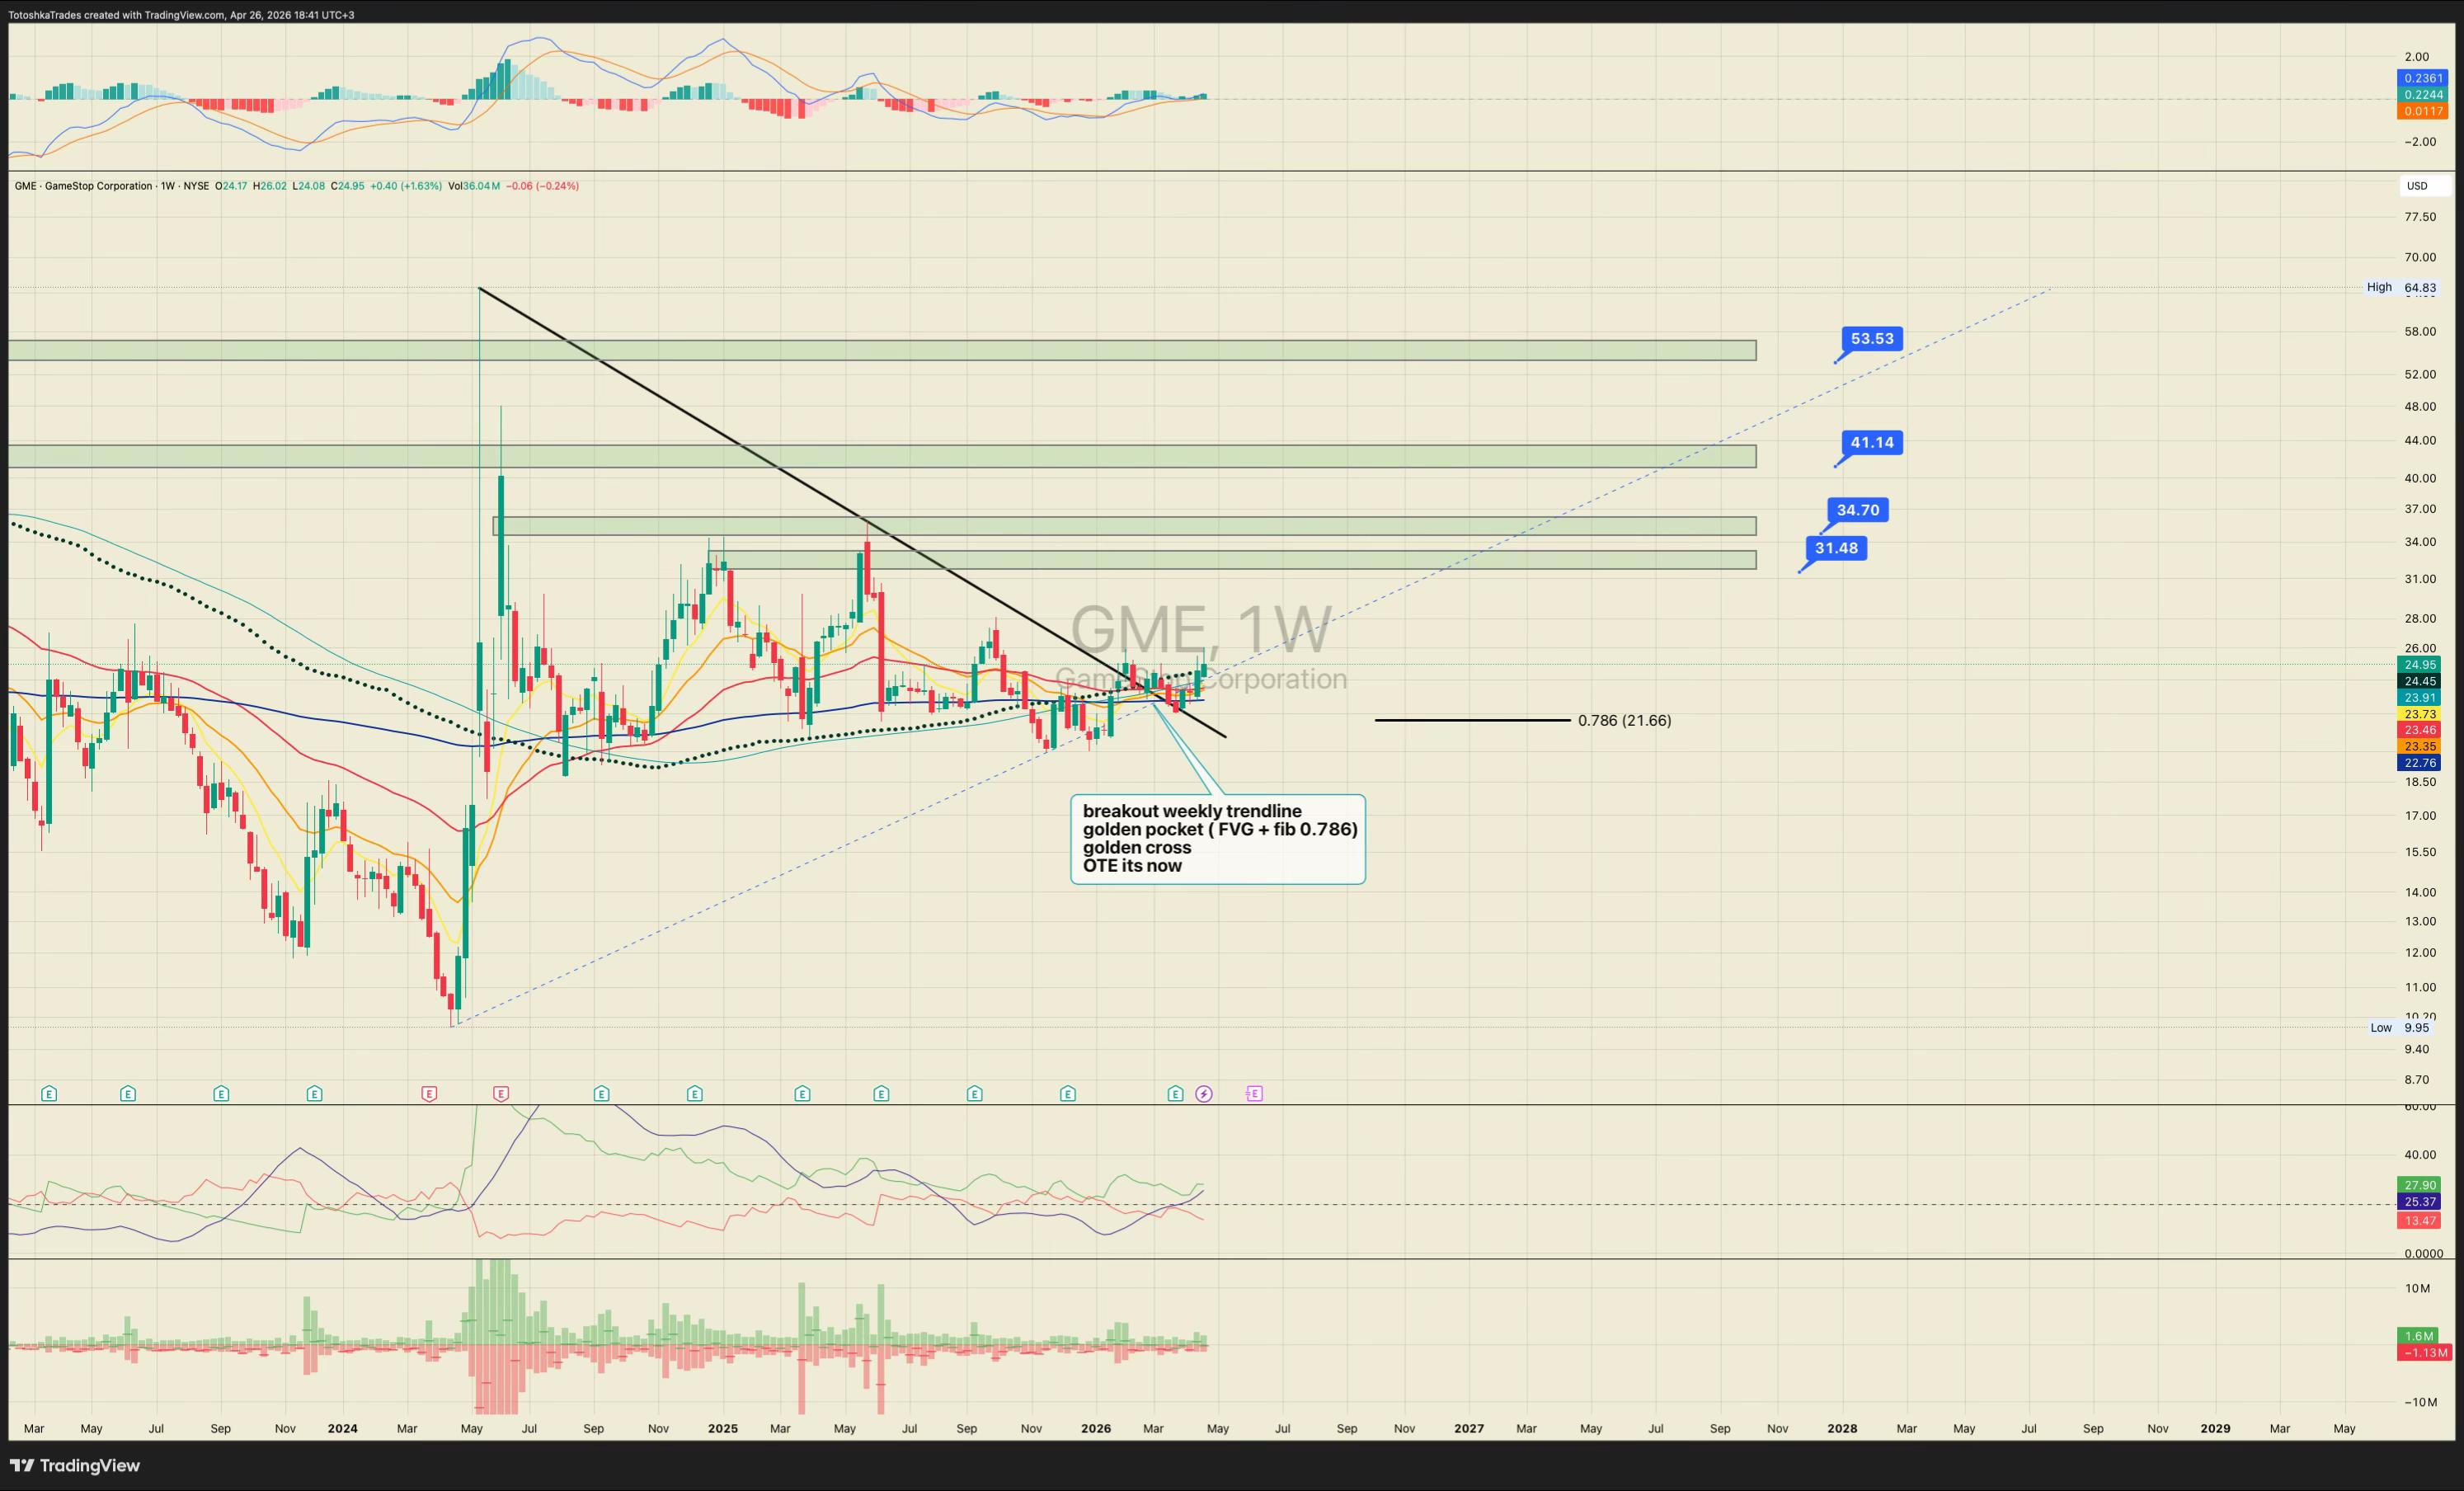Click the green 24.95 price axis tag

click(2419, 665)
